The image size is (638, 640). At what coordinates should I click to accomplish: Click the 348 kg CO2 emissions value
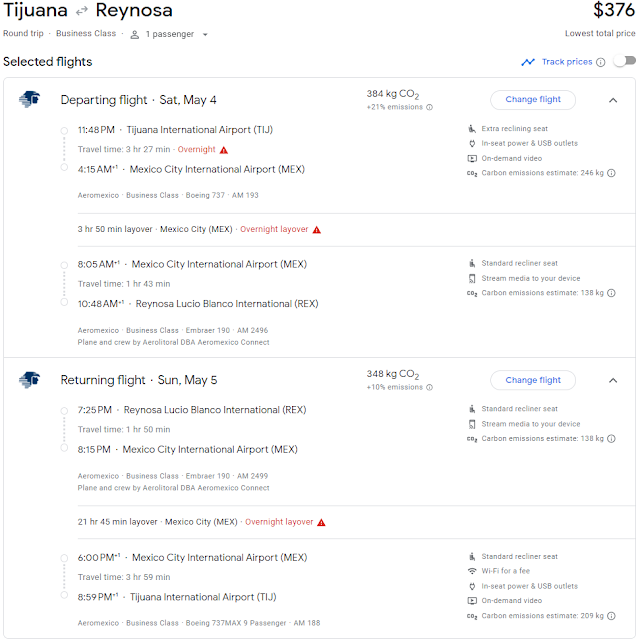tap(393, 374)
